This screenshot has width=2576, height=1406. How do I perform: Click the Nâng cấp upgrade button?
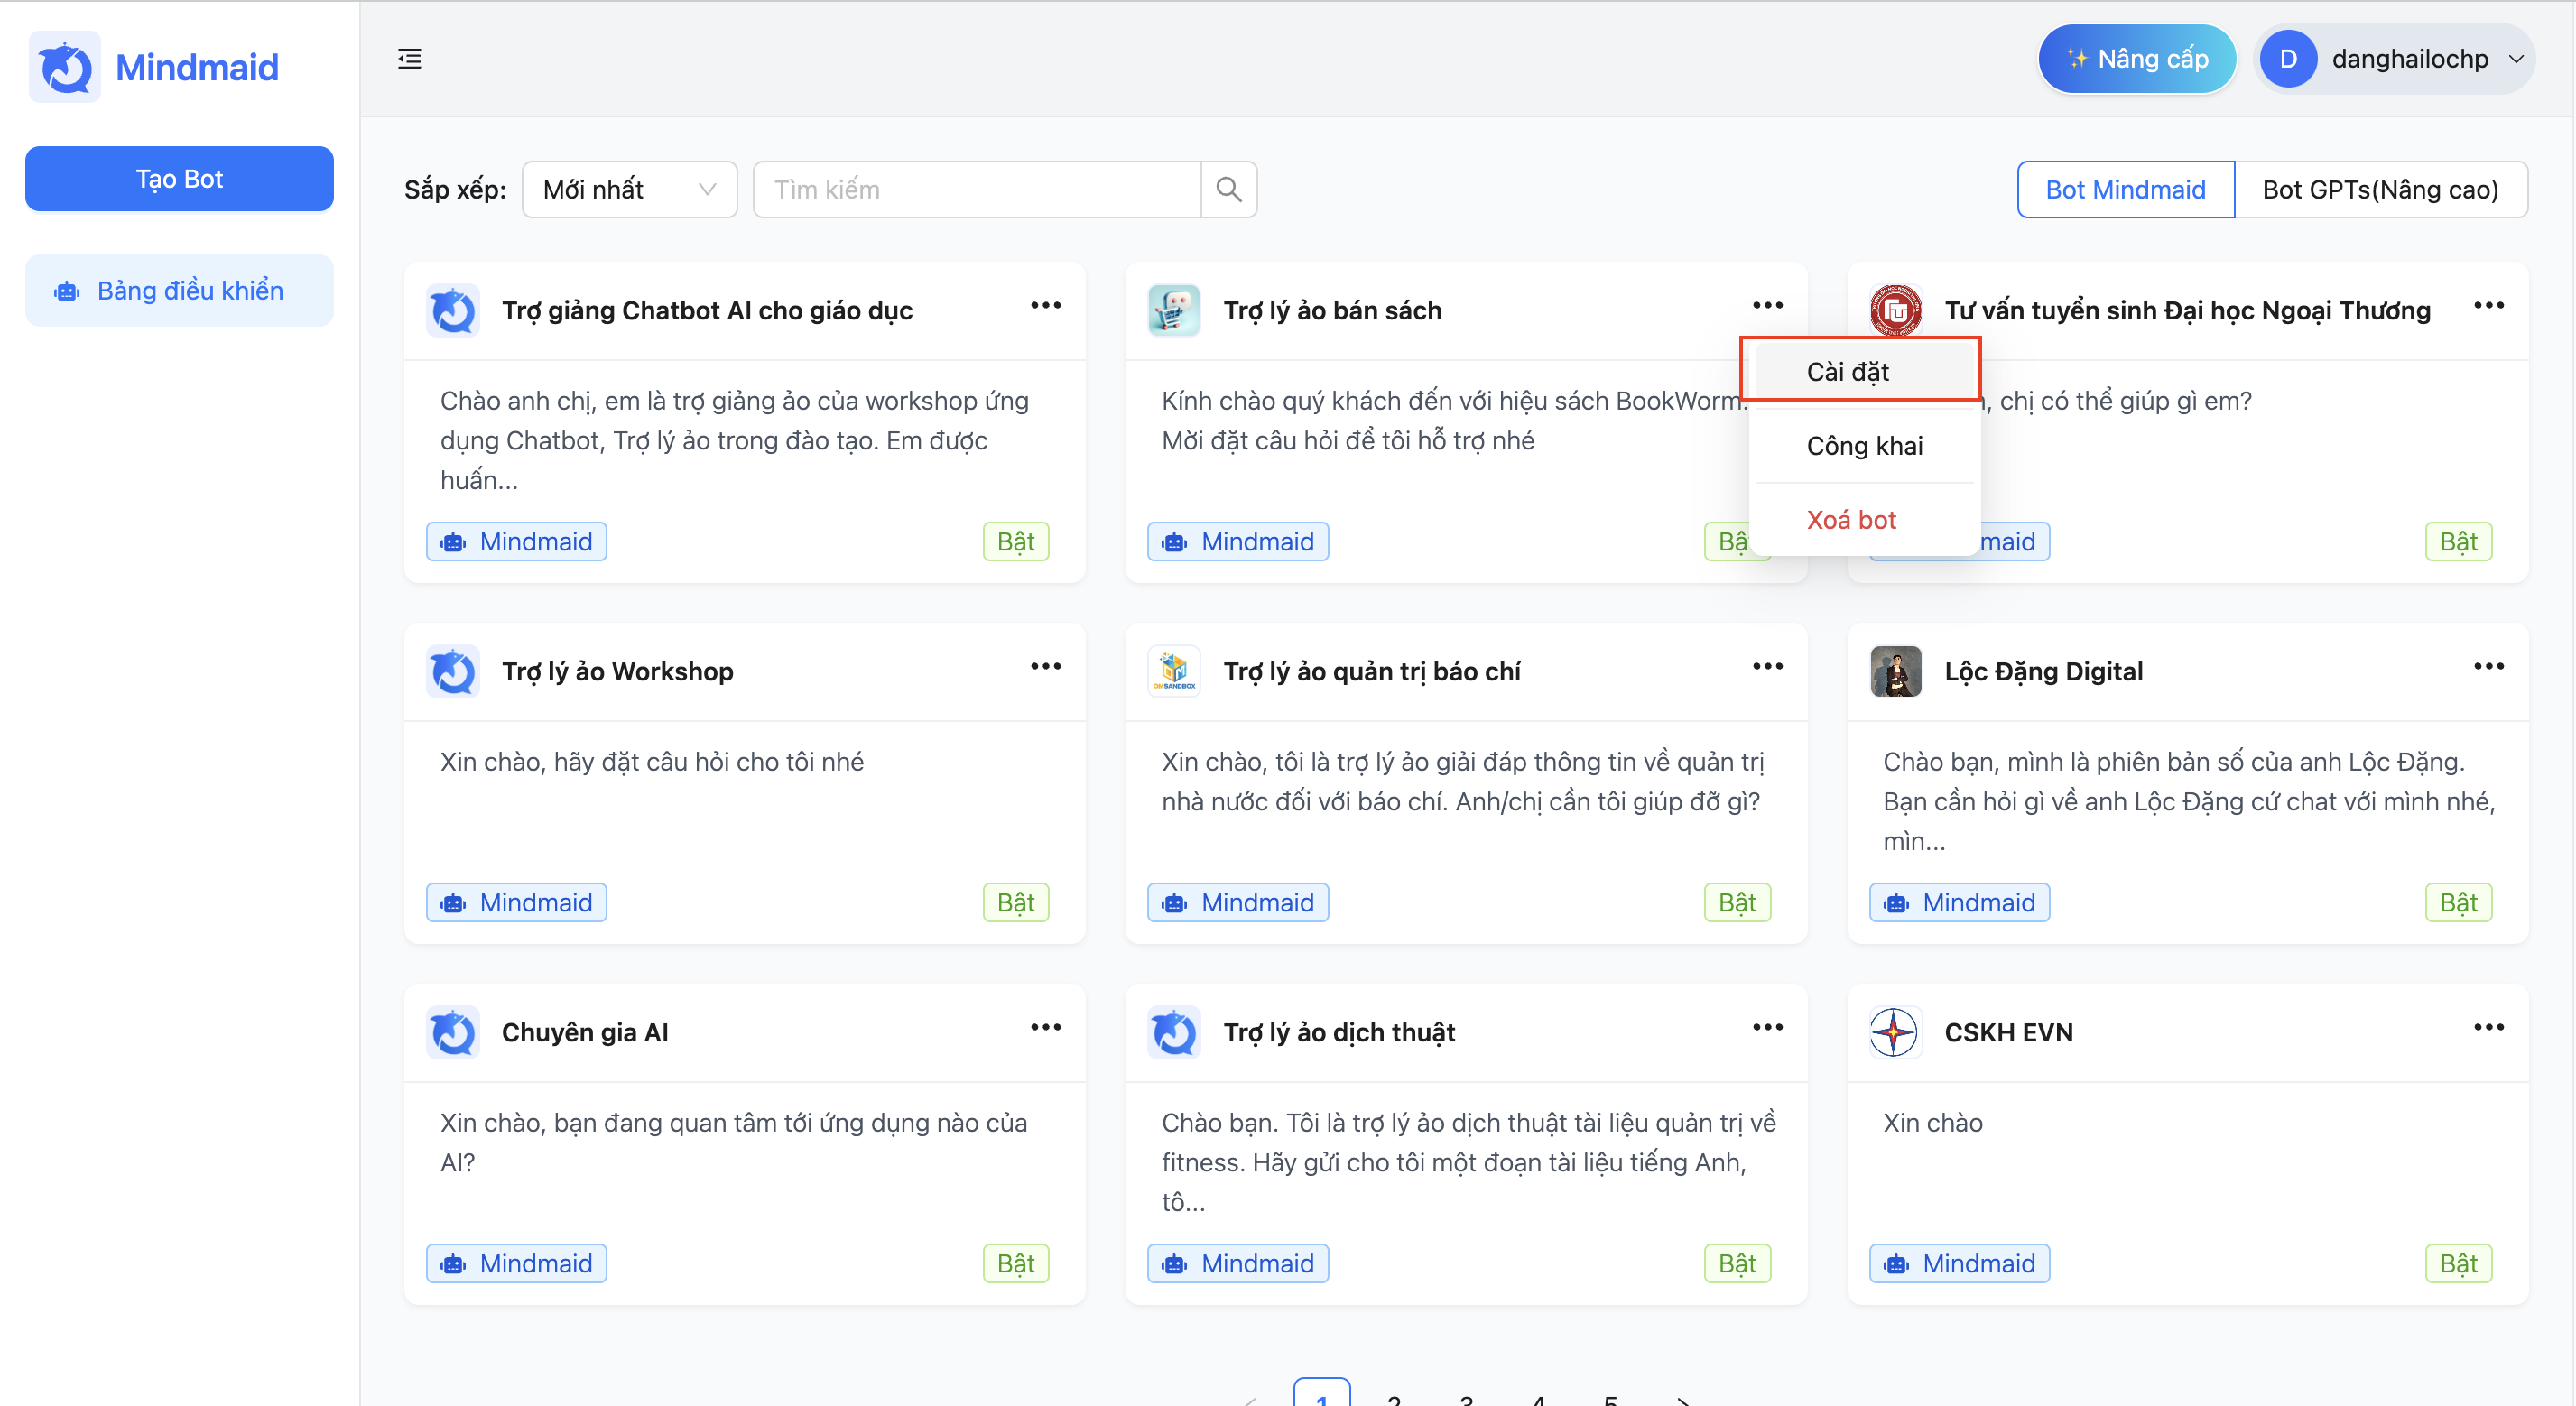tap(2136, 59)
